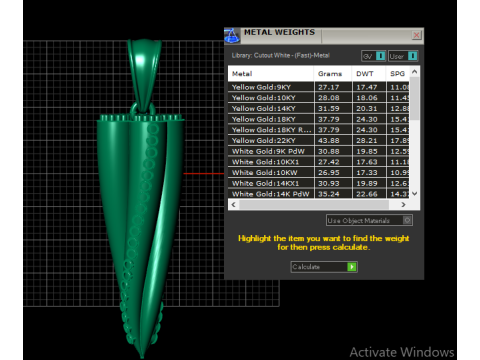Click the Metal column header
Viewport: 480px width, 360px height.
270,74
